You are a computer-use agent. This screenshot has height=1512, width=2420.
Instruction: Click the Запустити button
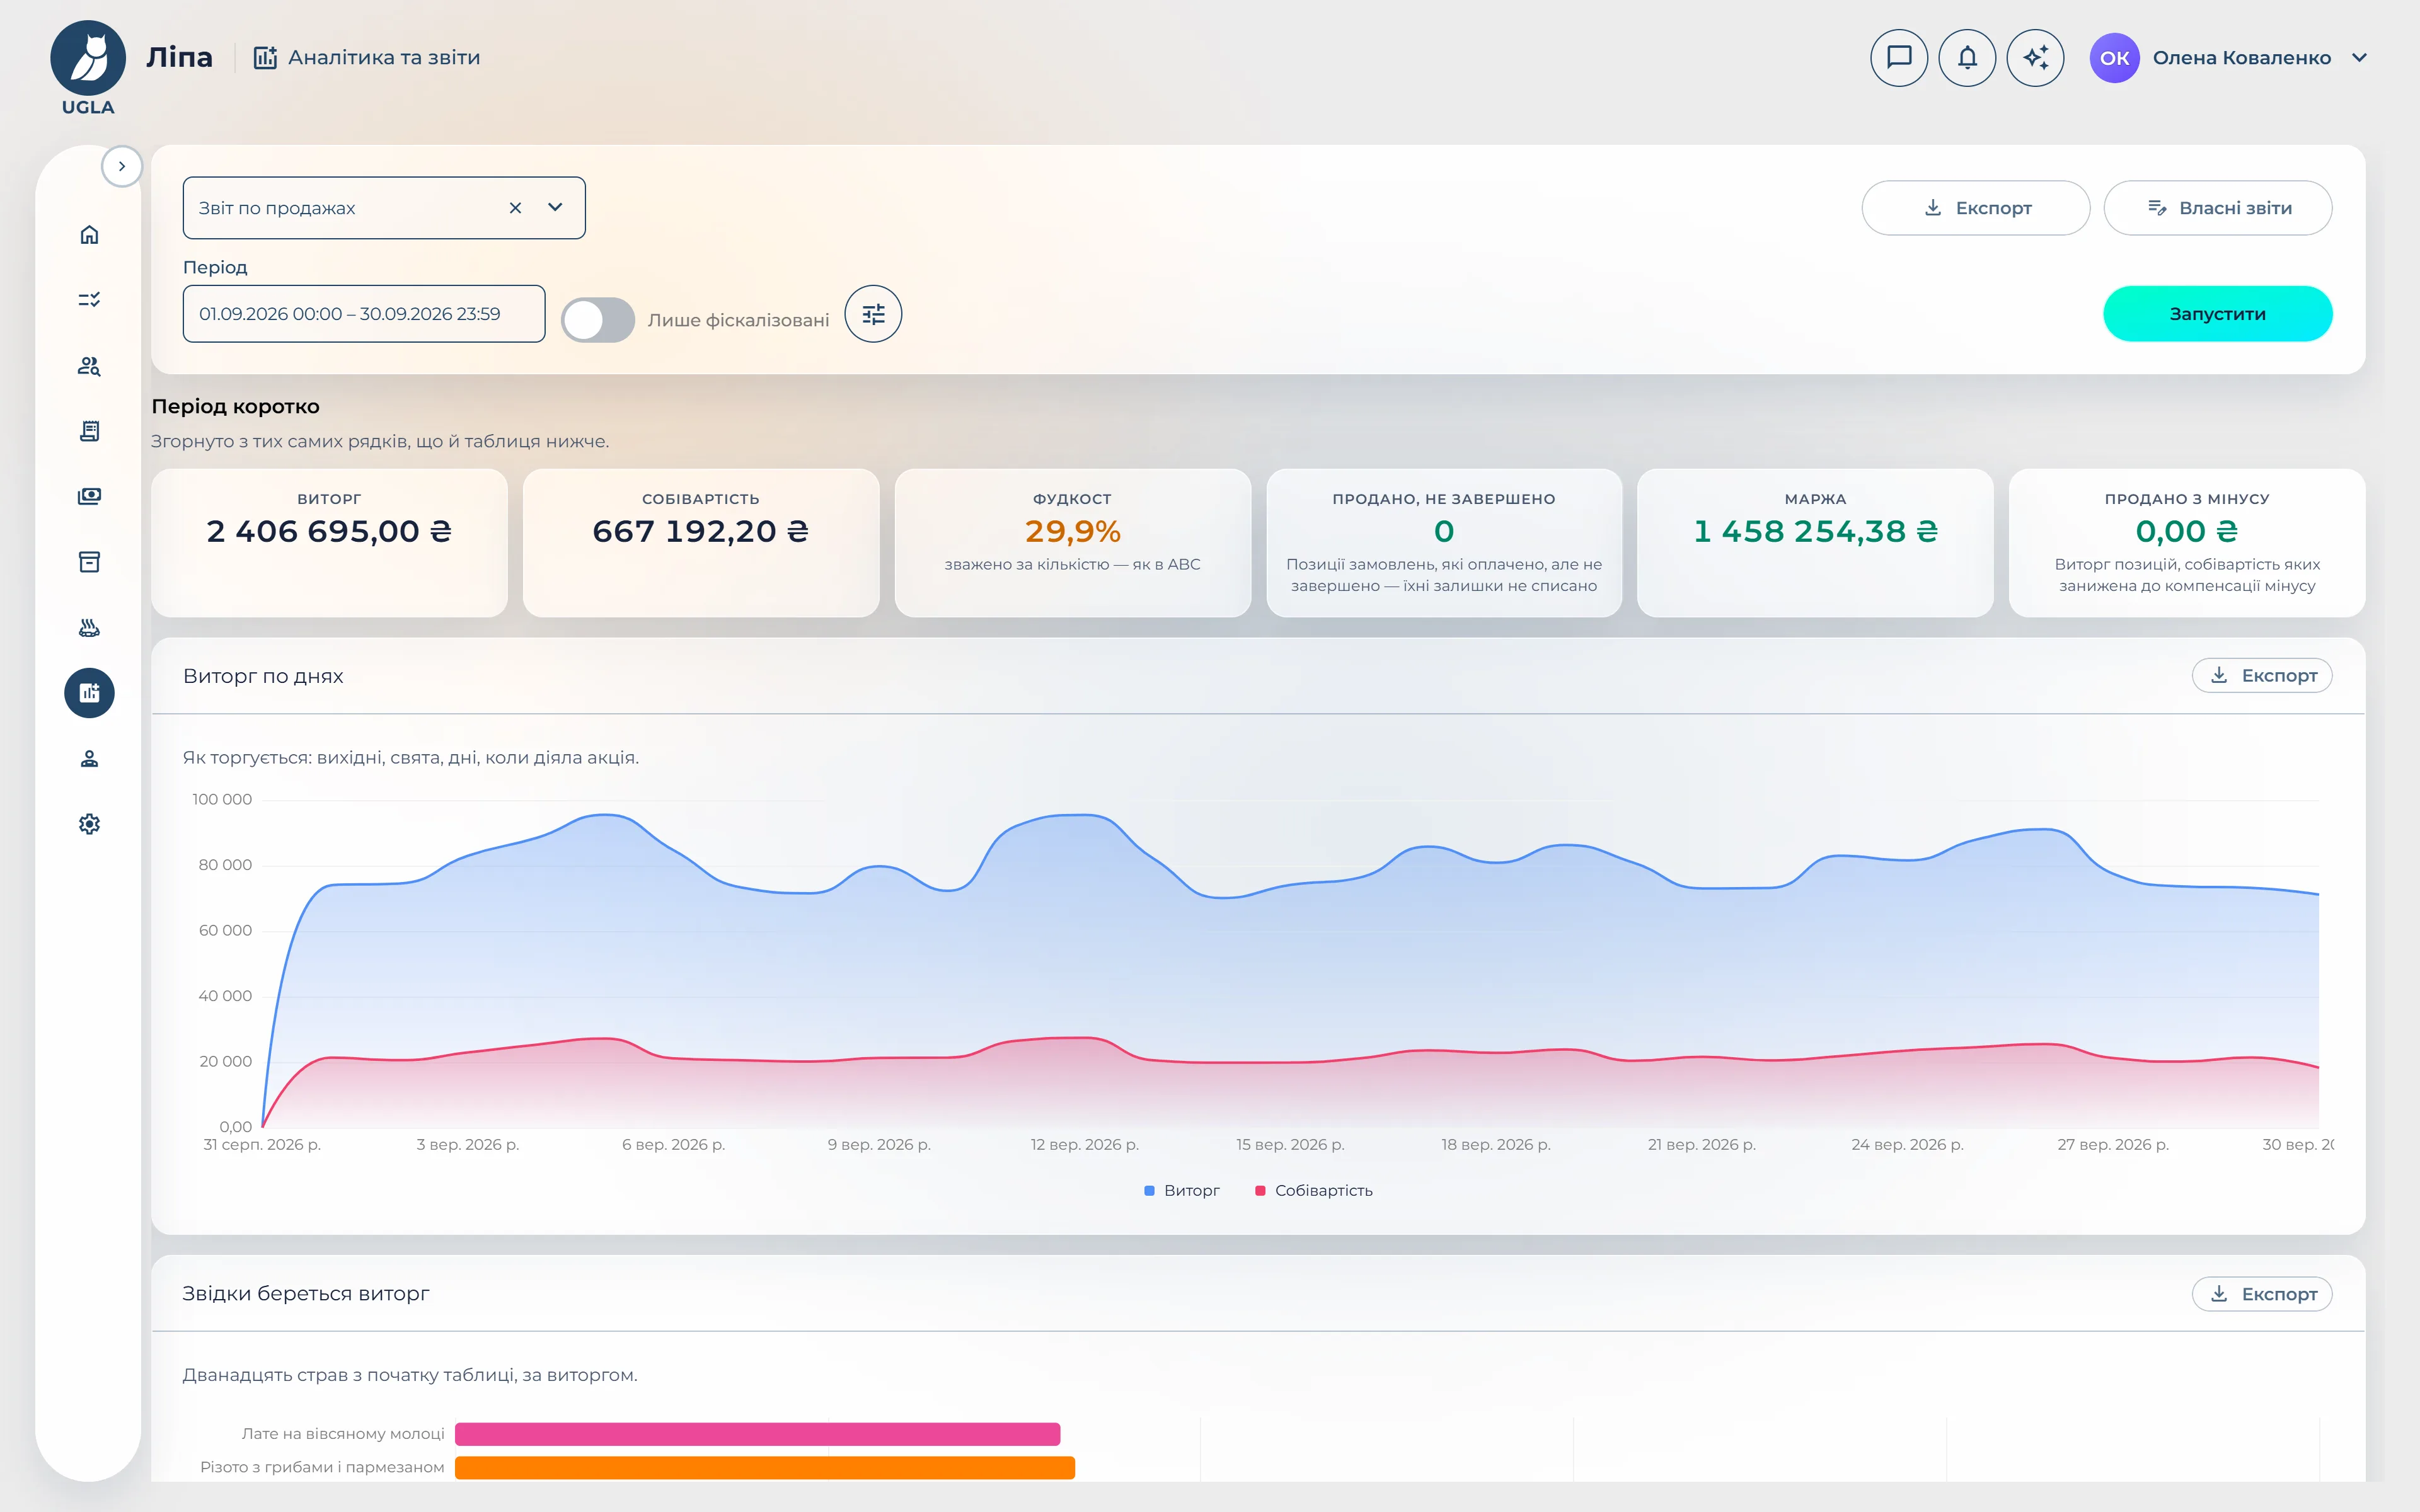(x=2218, y=314)
